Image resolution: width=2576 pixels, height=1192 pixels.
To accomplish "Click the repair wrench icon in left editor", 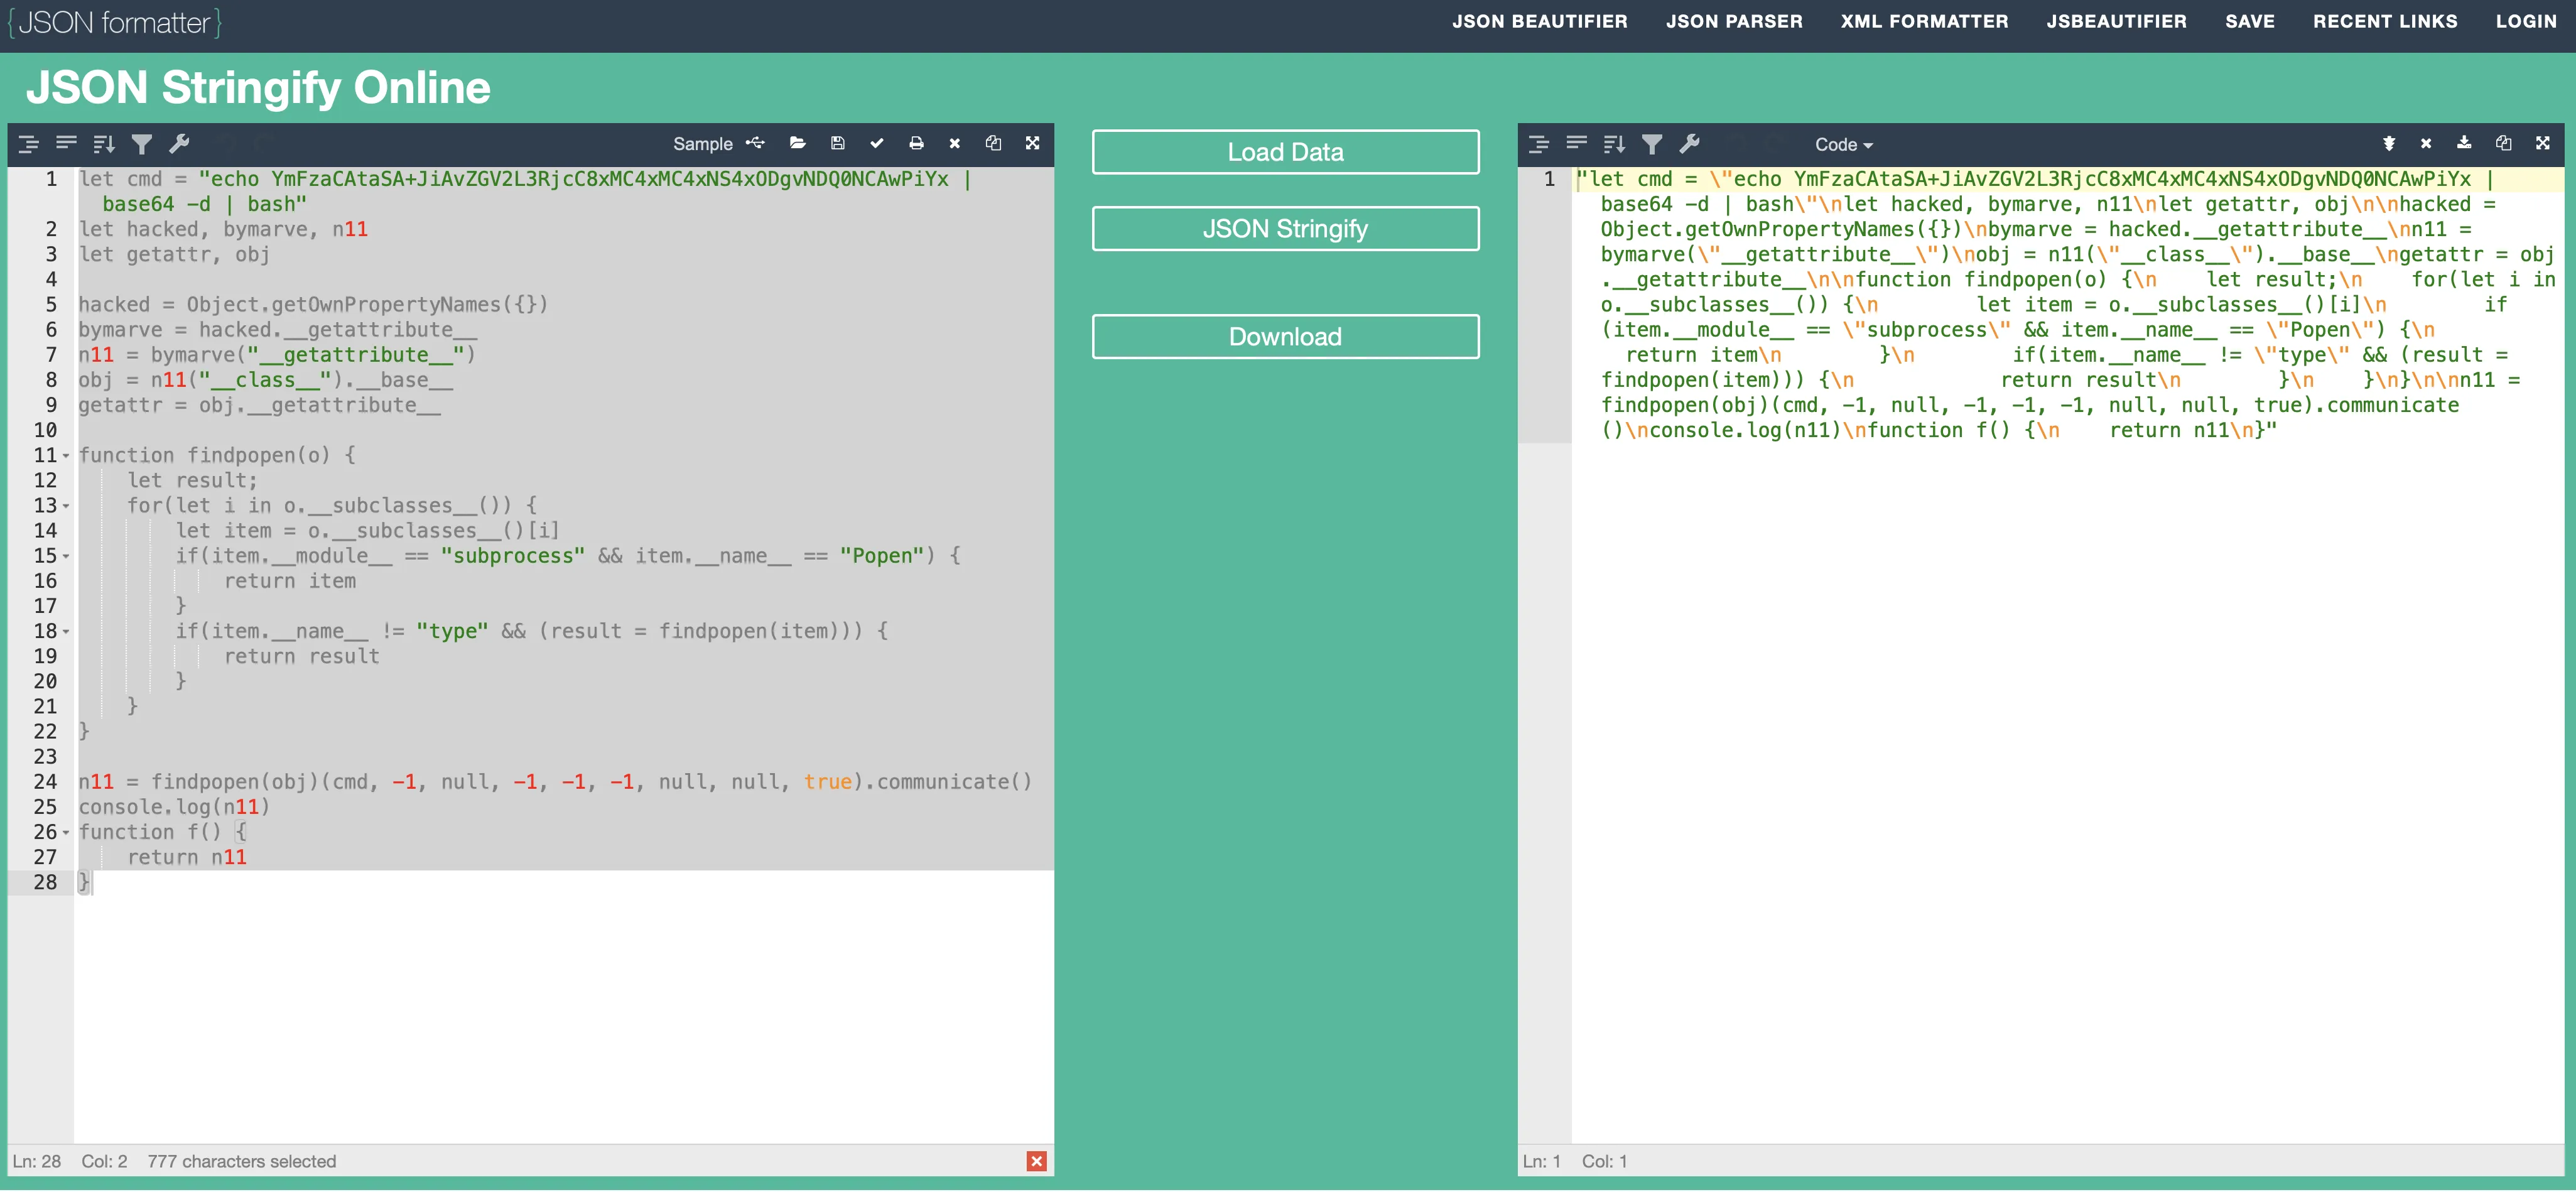I will pyautogui.click(x=180, y=144).
